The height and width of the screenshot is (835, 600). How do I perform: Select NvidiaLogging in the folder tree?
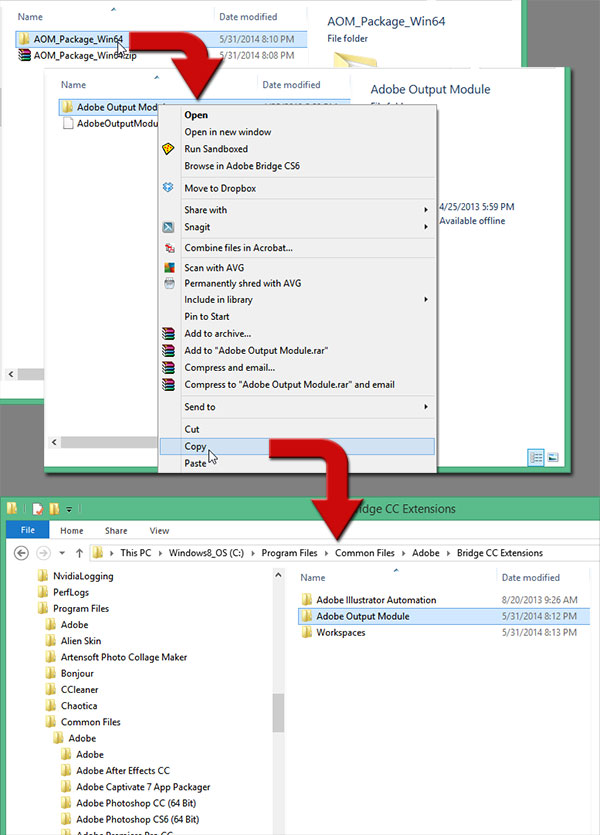point(83,576)
